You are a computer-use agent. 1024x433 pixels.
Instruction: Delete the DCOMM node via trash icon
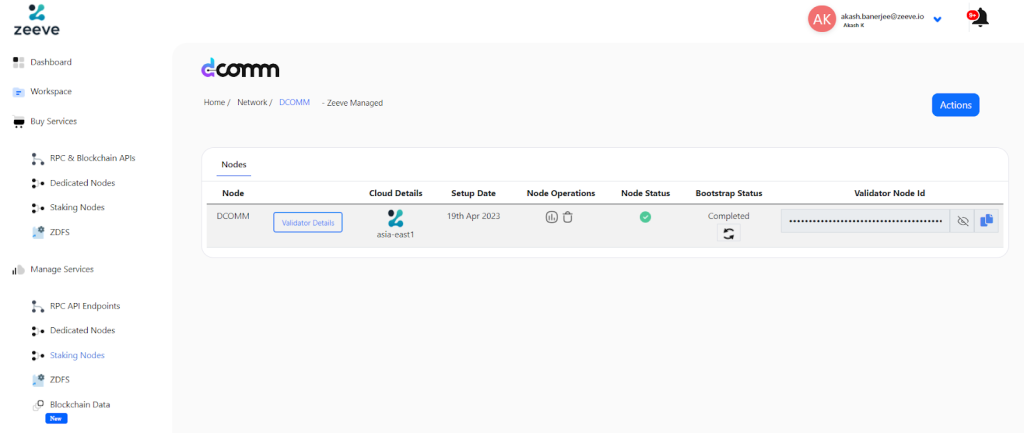click(x=568, y=217)
